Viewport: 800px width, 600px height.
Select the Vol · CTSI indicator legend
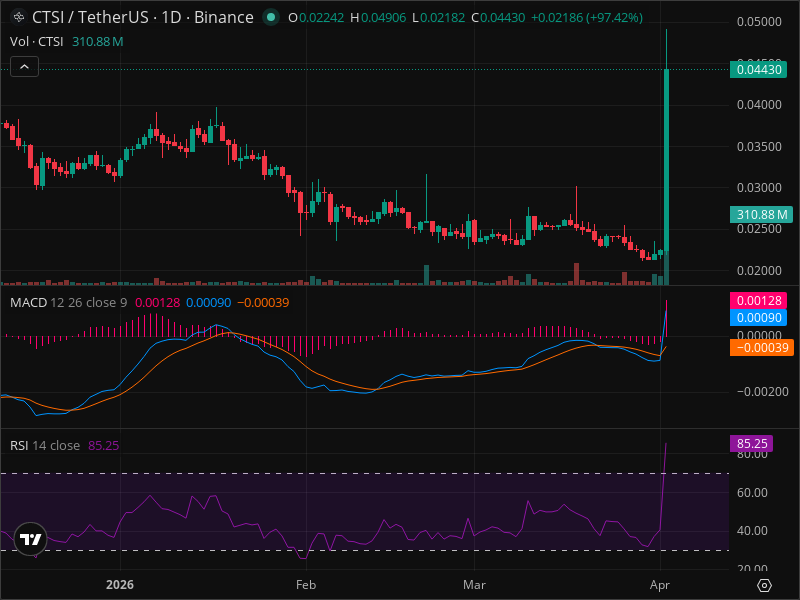point(37,42)
